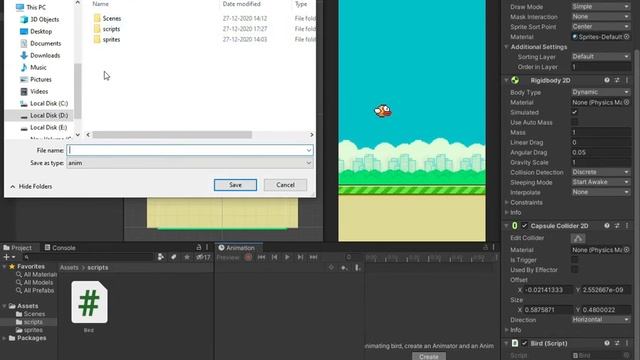640x360 pixels.
Task: Open Pictures in the navigation pane
Action: (x=36, y=79)
